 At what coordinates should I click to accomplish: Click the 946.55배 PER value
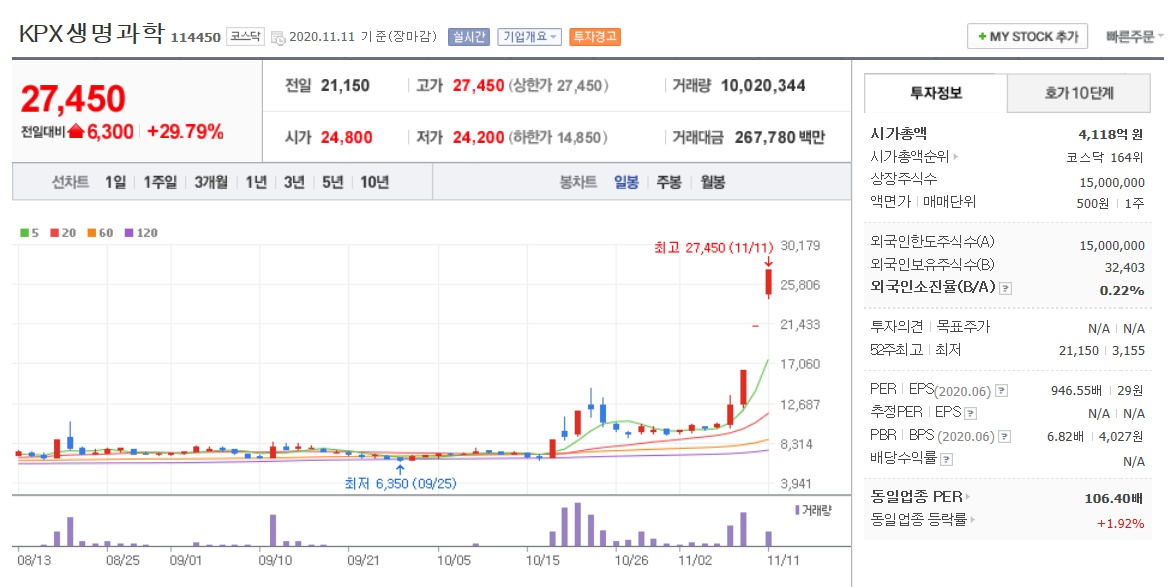(x=1077, y=390)
